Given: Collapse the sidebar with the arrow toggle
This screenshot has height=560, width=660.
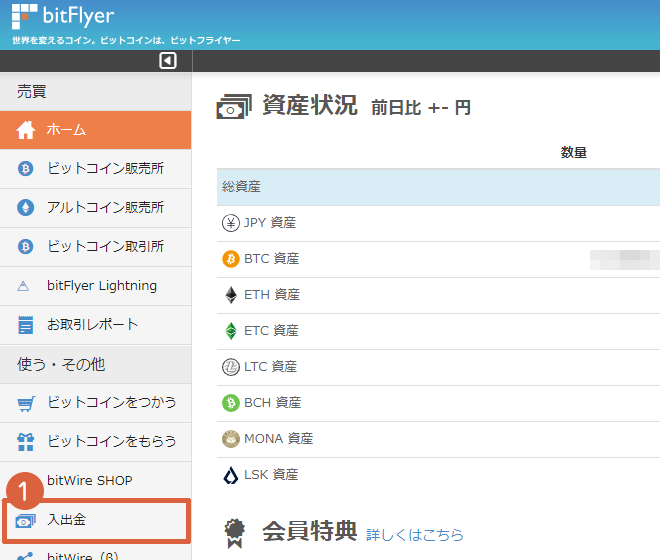Looking at the screenshot, I should click(168, 61).
